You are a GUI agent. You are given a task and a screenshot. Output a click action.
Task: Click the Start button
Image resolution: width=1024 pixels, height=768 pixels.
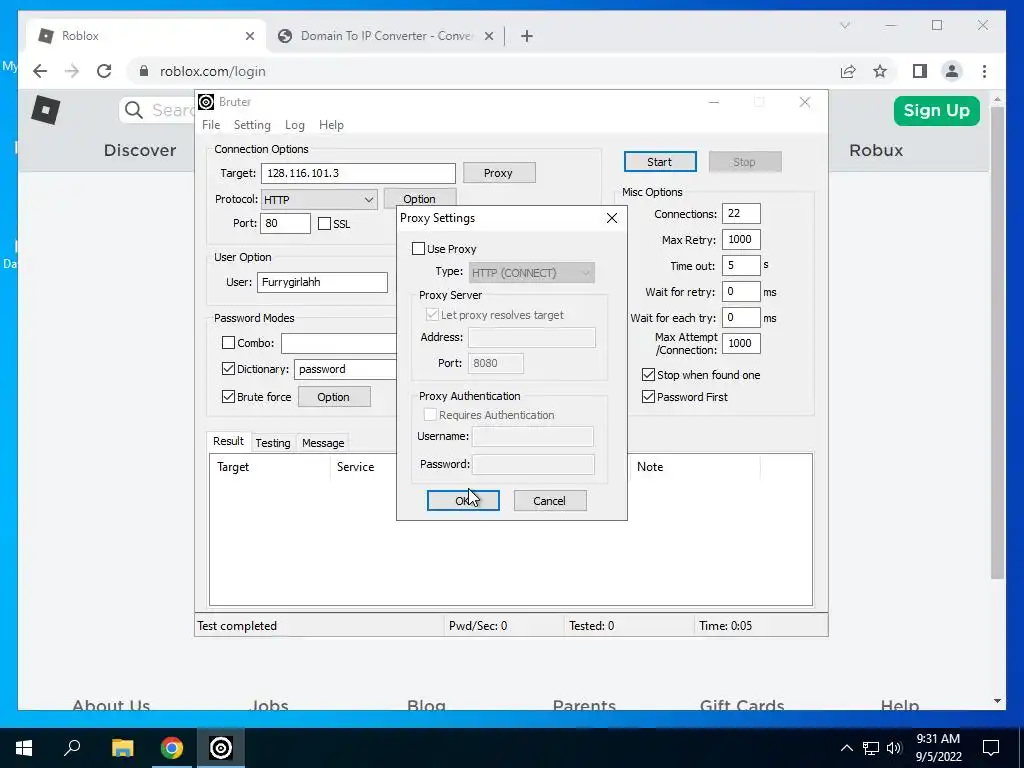[x=660, y=162]
